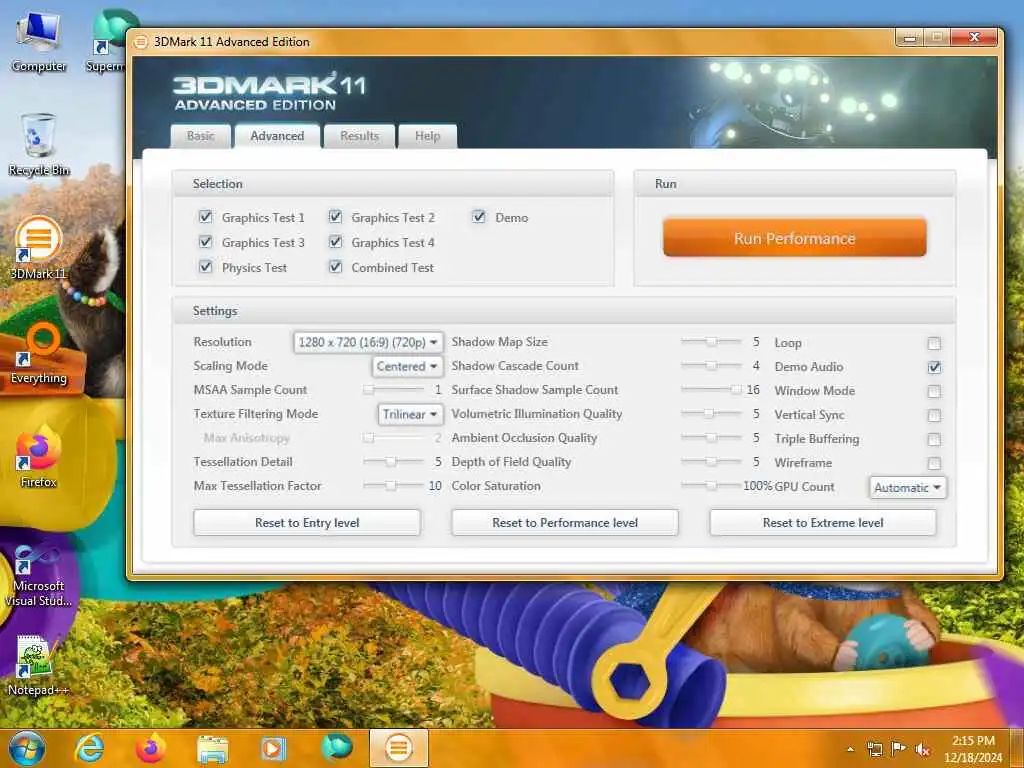Screen dimensions: 1024x768
Task: Open the Resolution dropdown
Action: (x=368, y=342)
